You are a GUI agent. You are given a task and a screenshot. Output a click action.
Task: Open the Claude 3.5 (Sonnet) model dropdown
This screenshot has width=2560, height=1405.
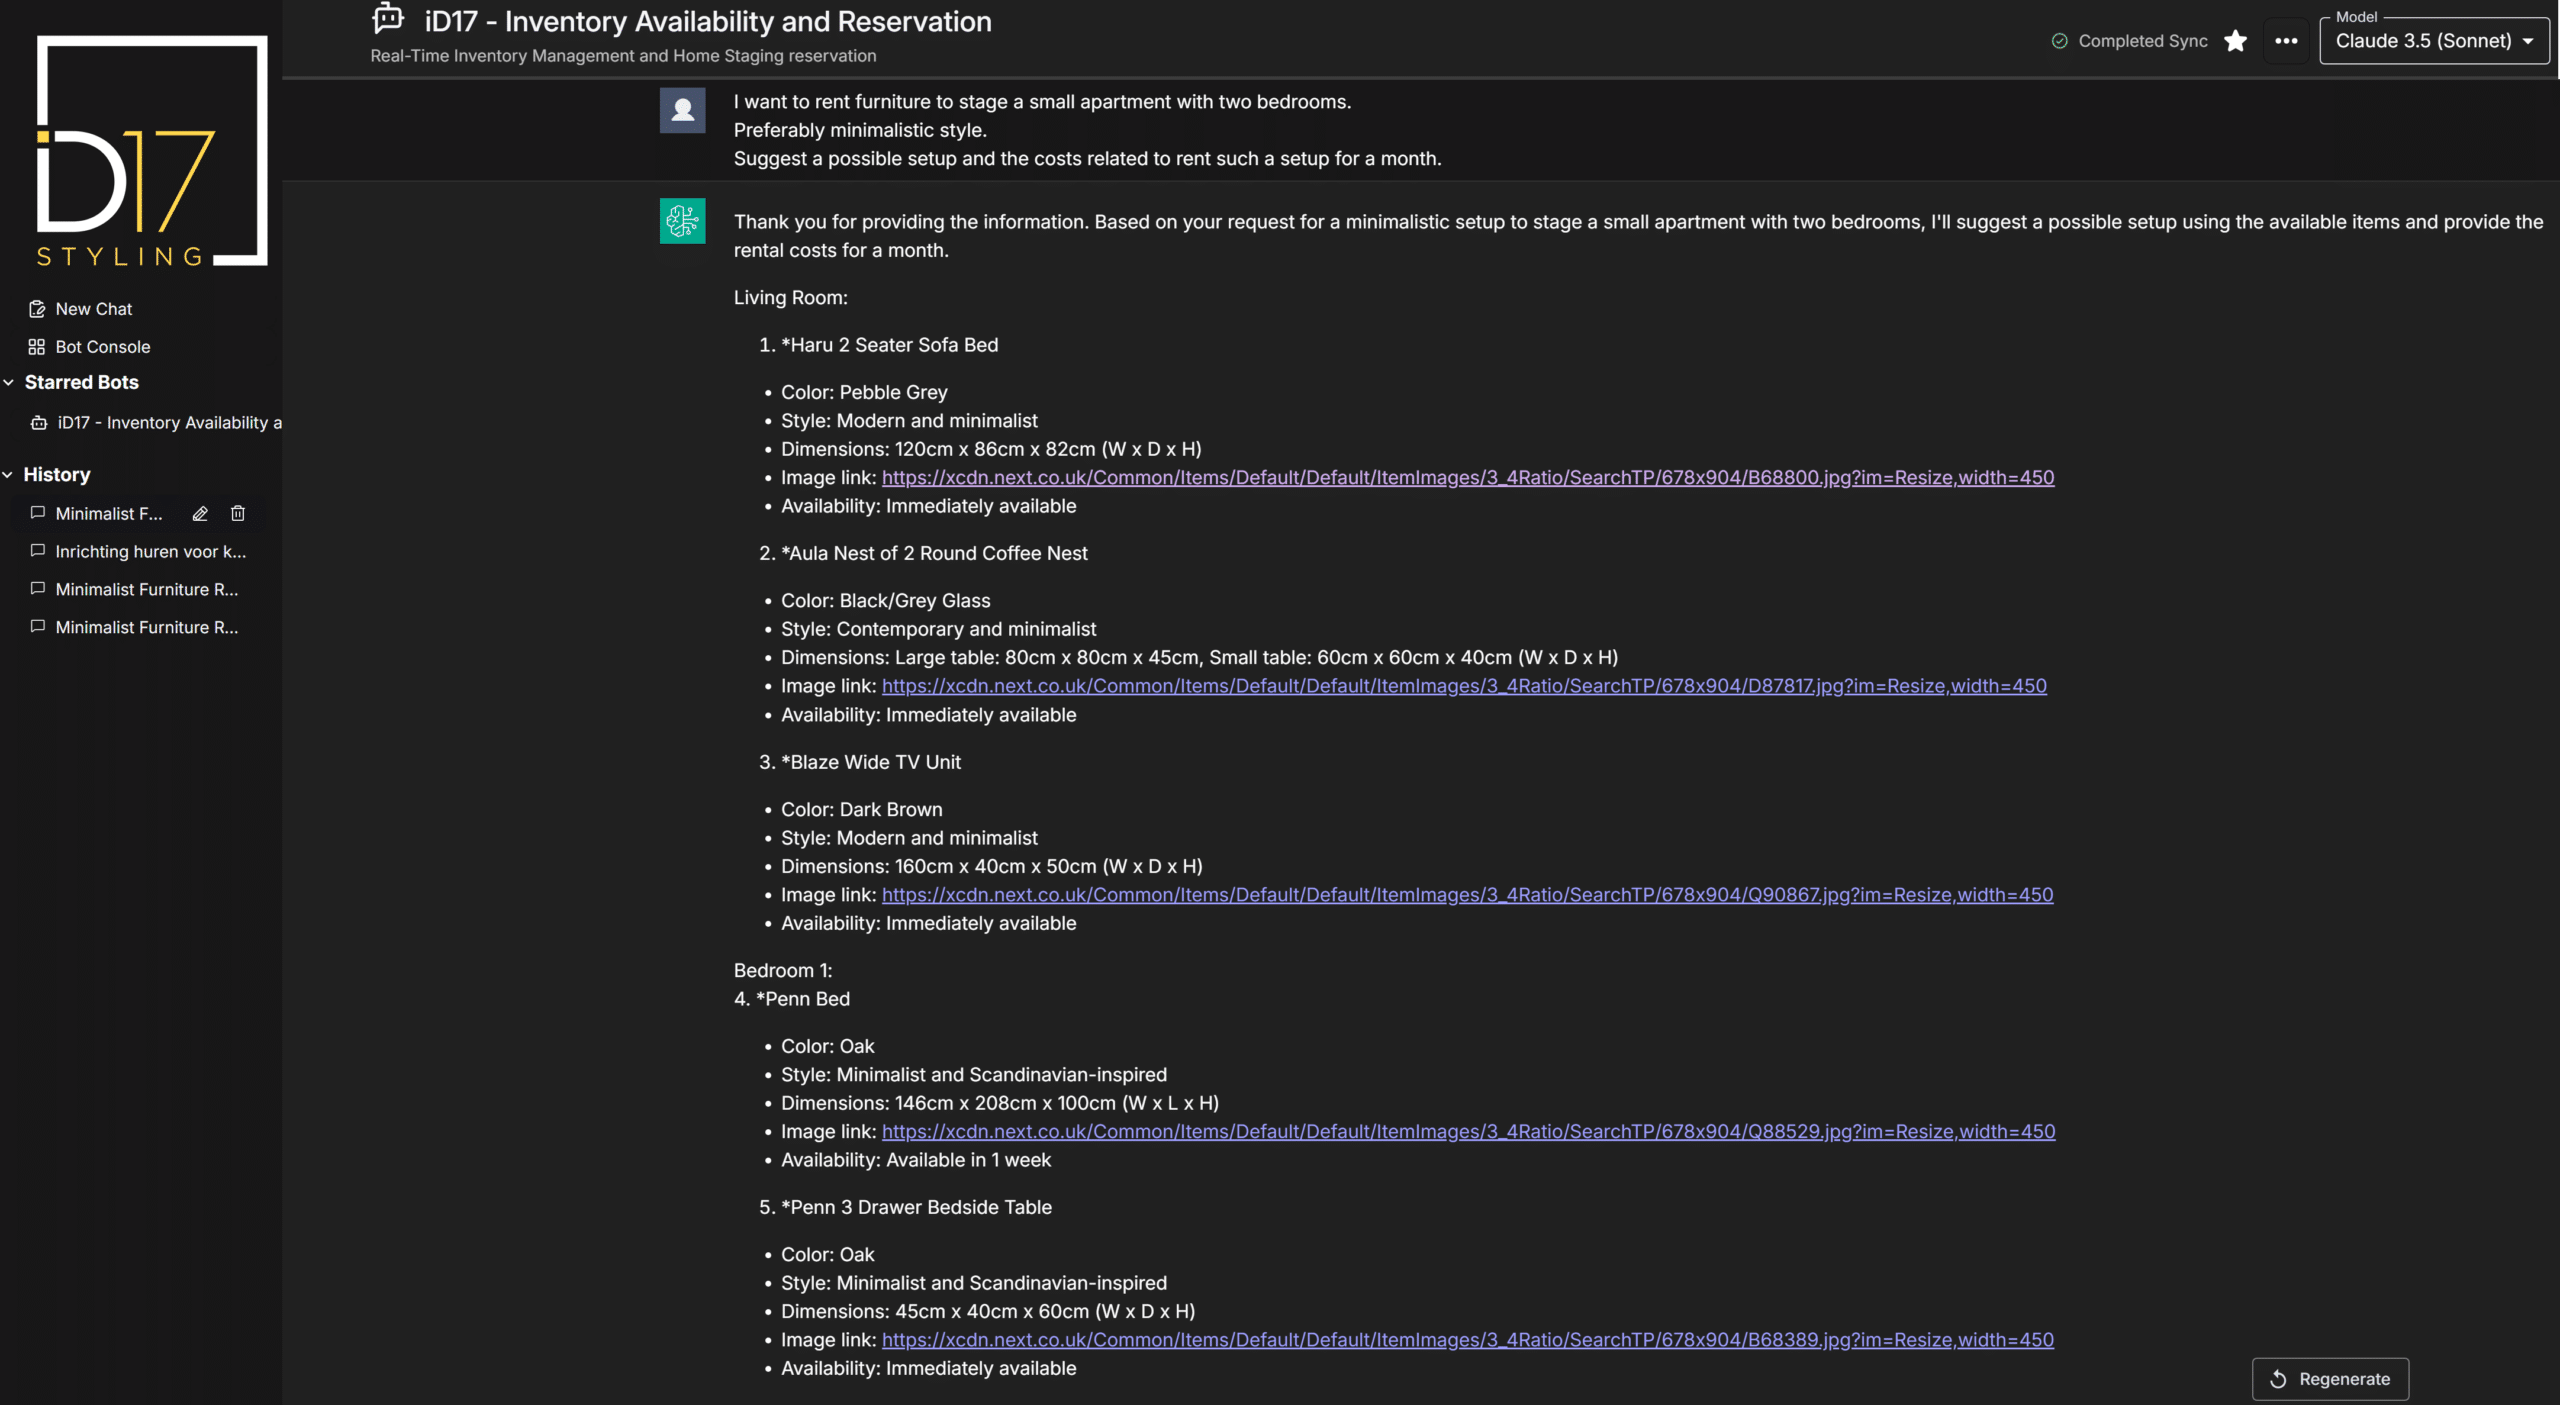point(2433,41)
